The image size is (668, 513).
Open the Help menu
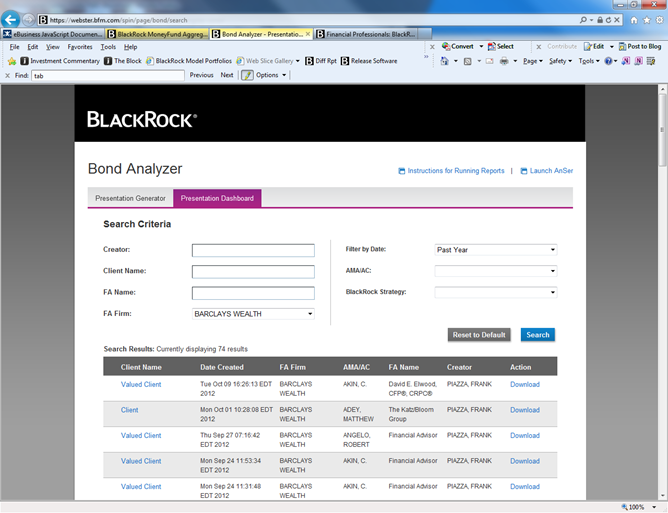click(130, 47)
